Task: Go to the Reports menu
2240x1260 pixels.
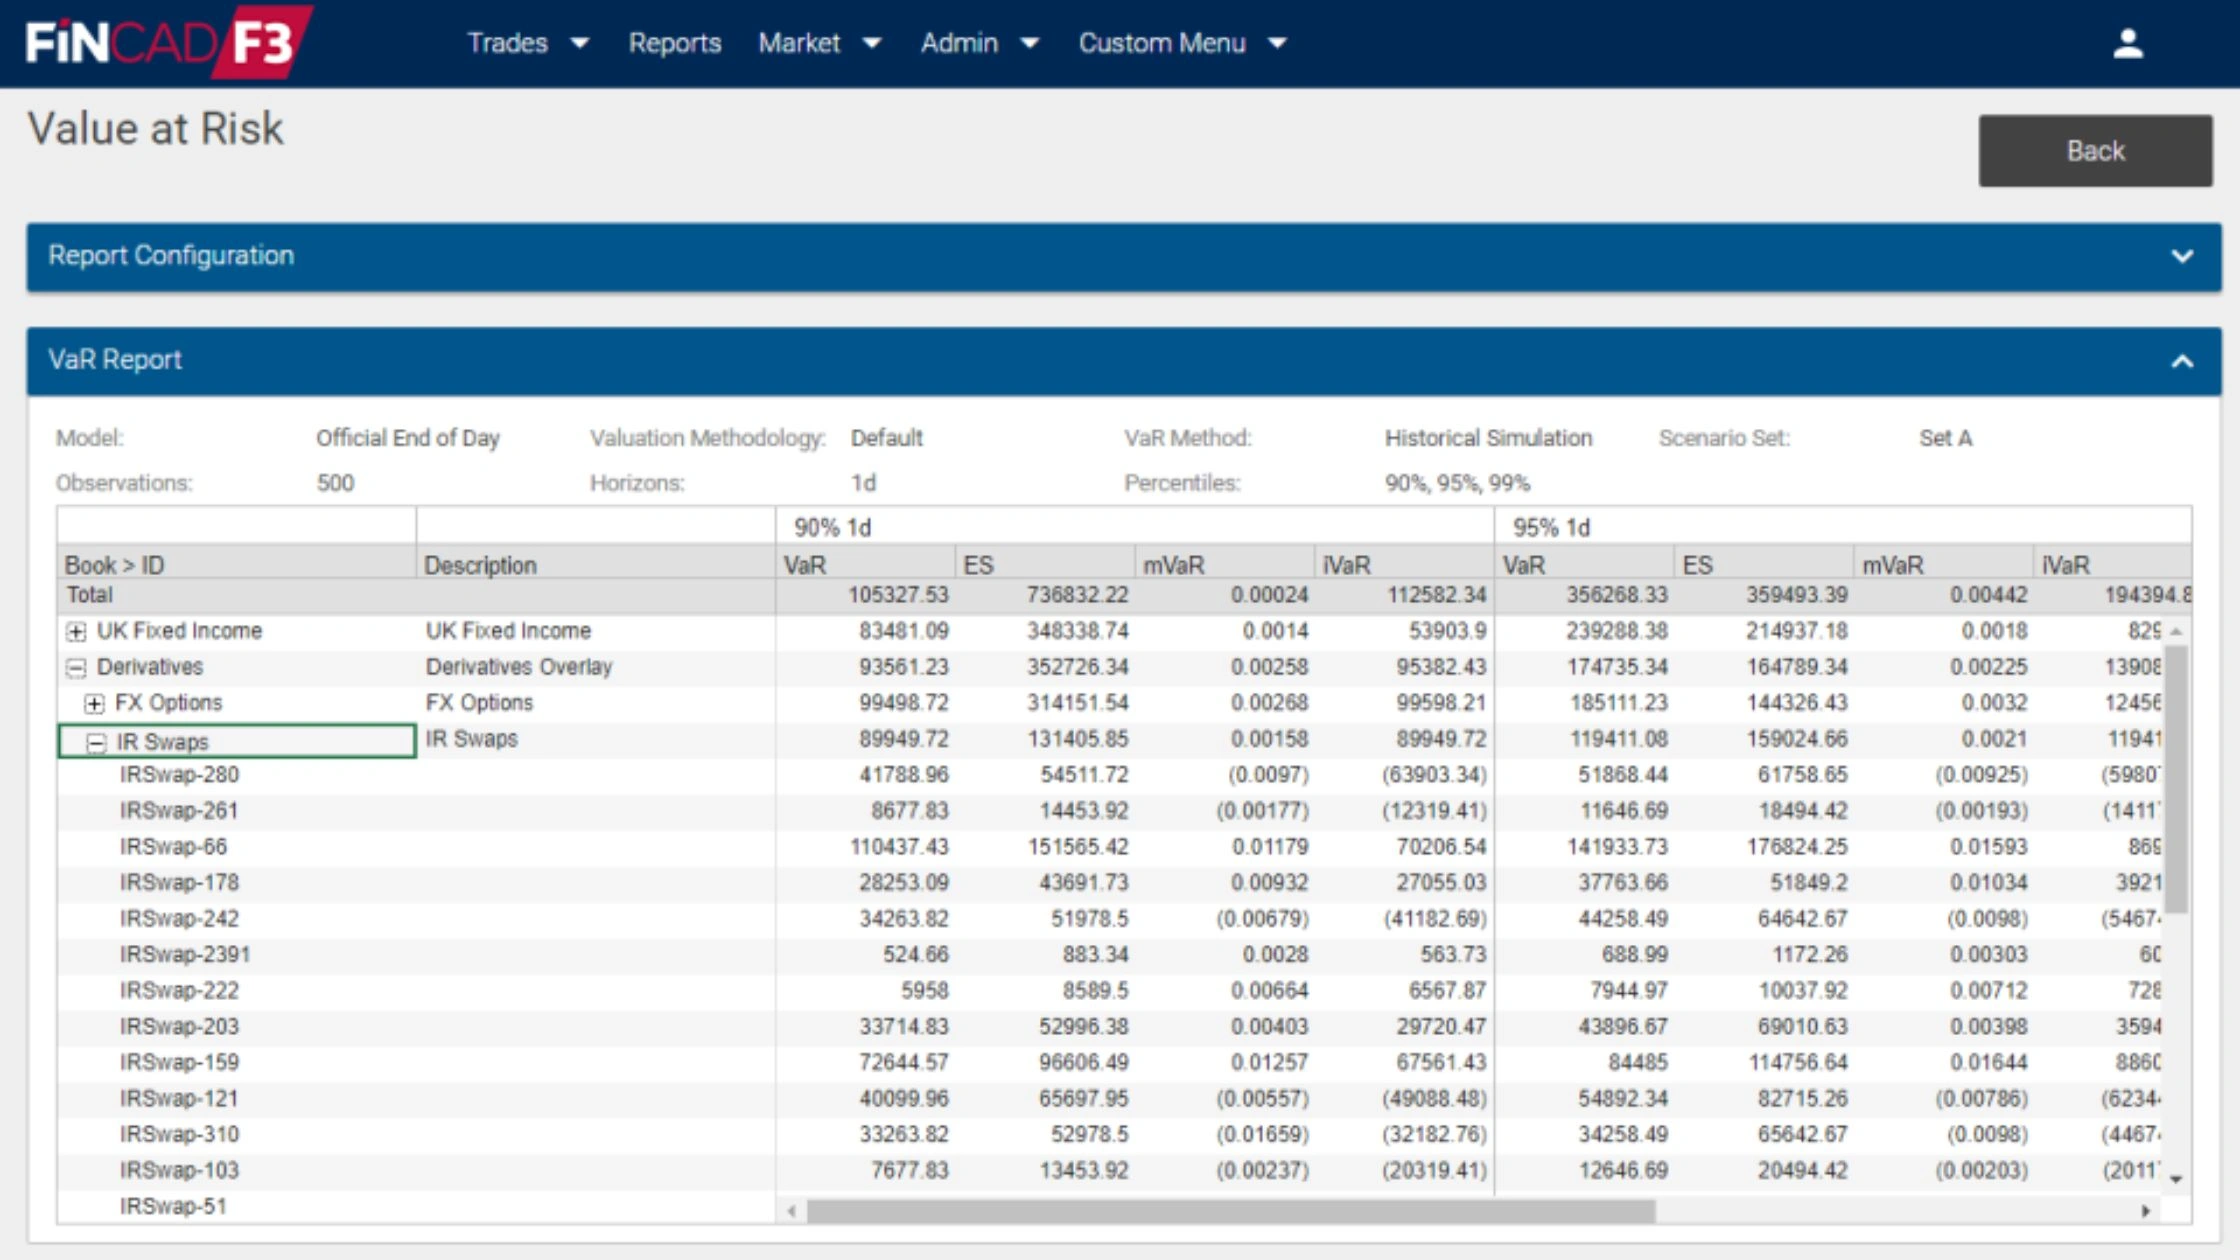Action: [x=674, y=43]
